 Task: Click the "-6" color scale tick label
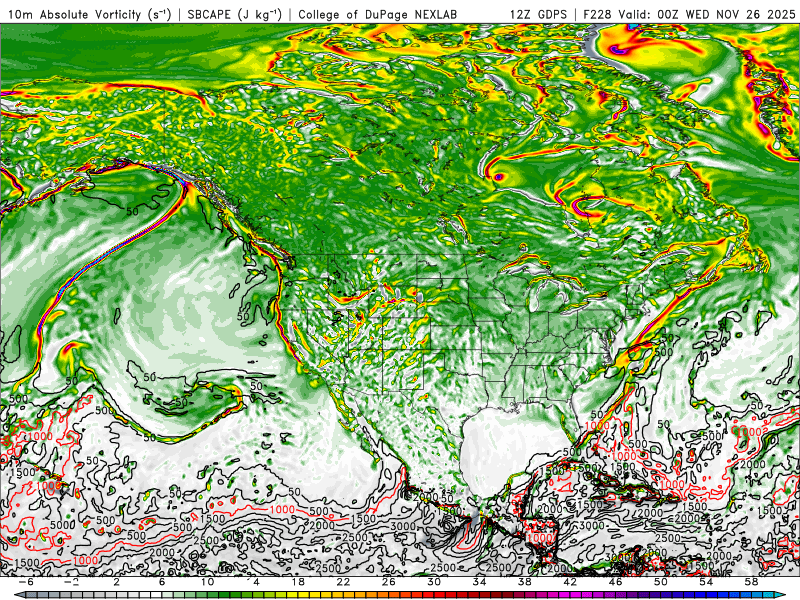(26, 582)
